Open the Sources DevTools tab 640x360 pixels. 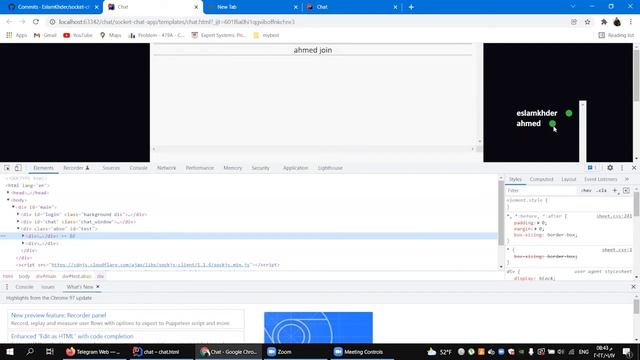pyautogui.click(x=111, y=168)
